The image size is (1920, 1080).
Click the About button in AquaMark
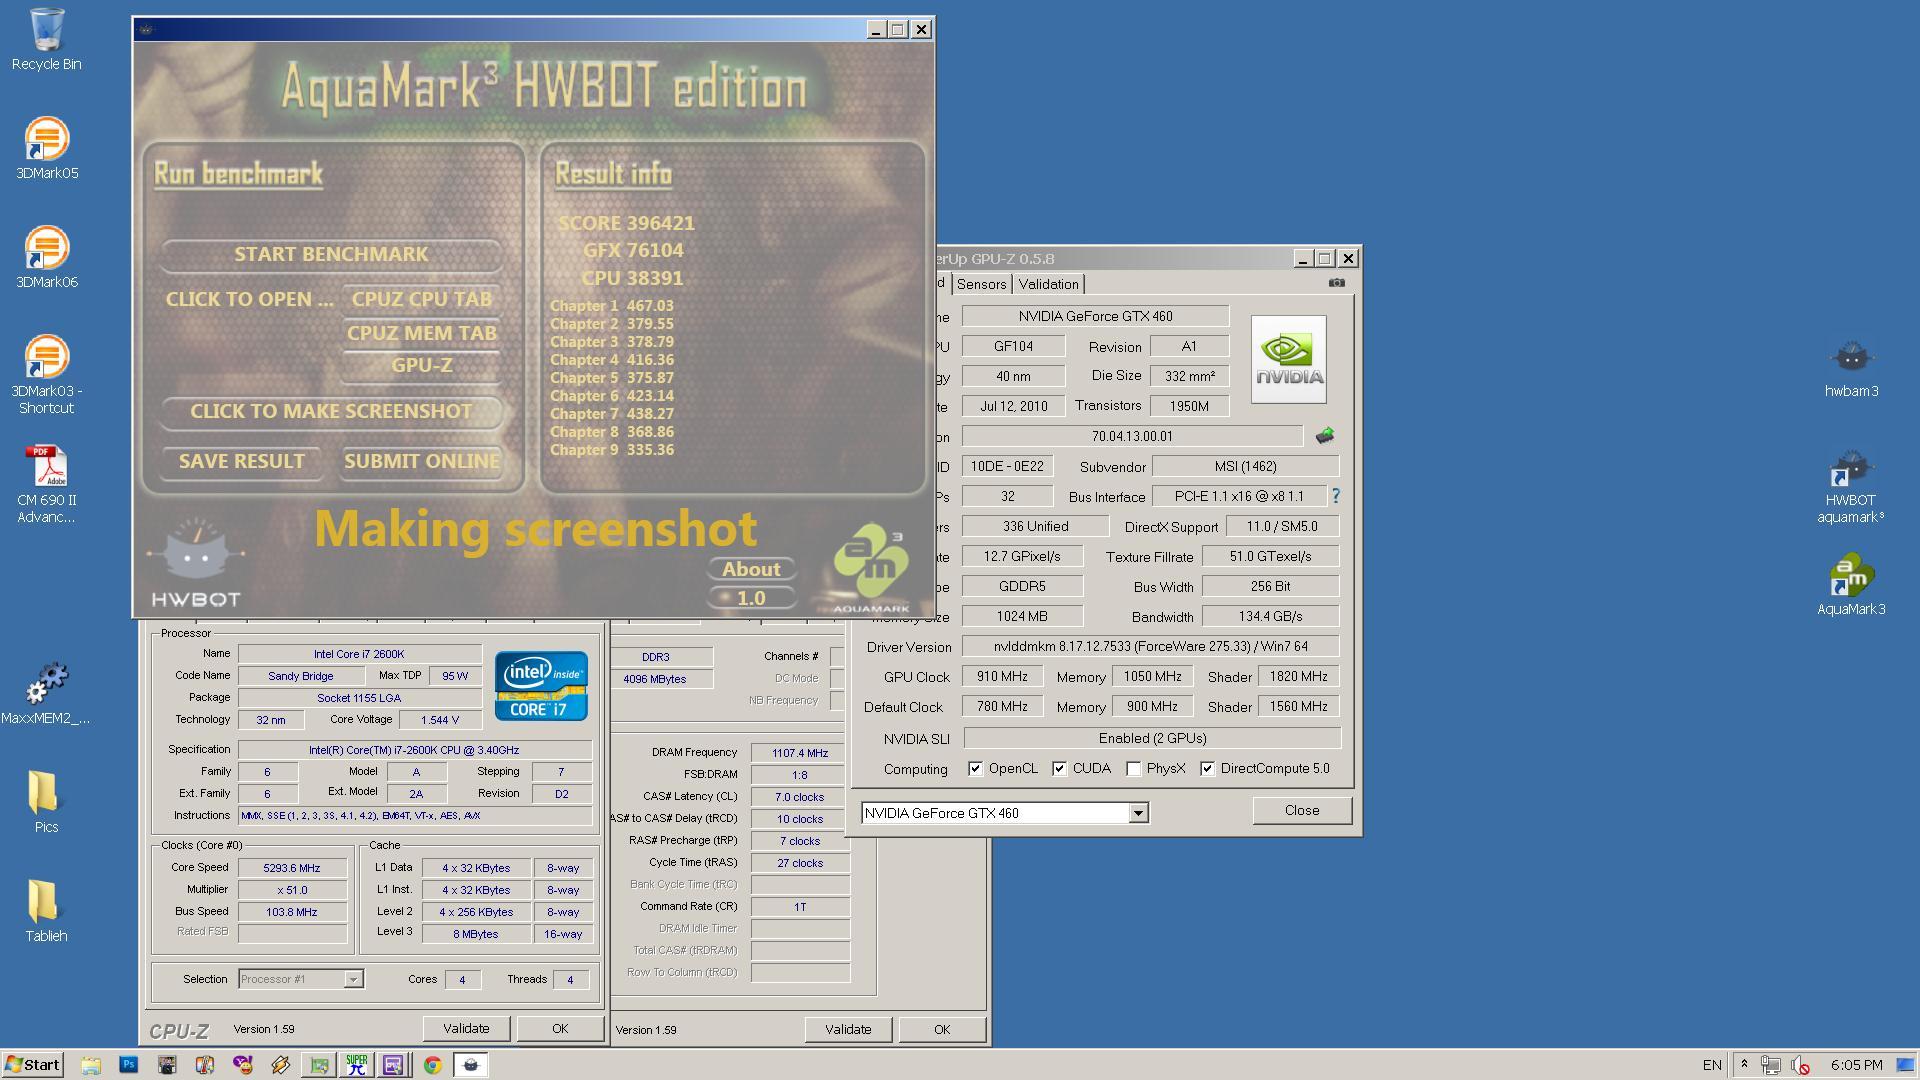pos(751,569)
